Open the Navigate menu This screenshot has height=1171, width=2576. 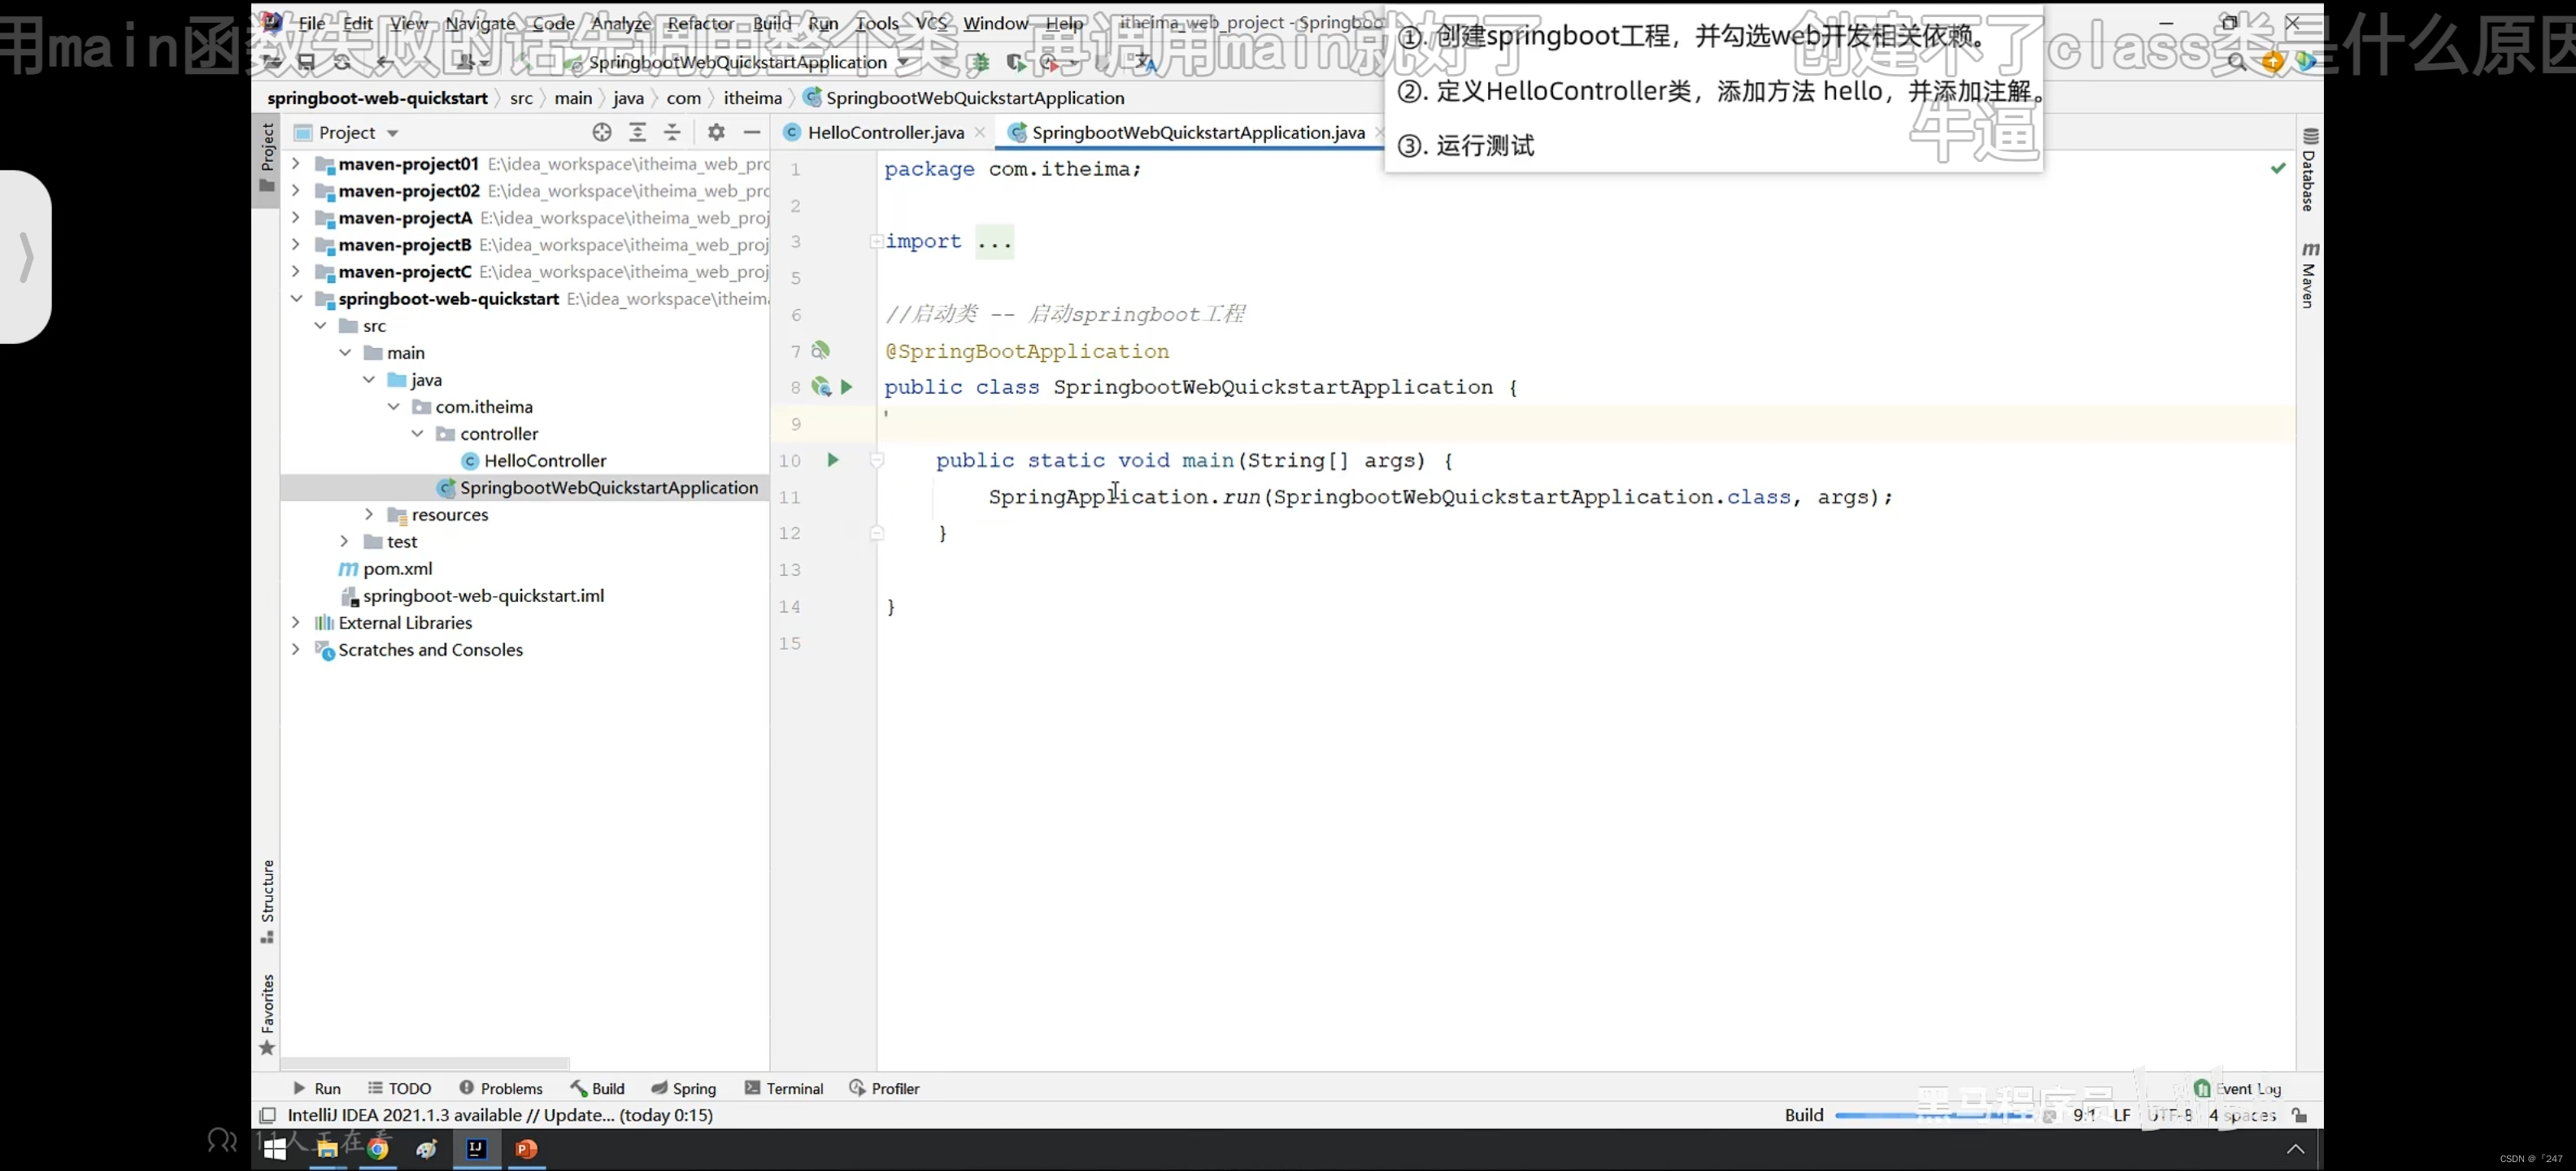480,23
